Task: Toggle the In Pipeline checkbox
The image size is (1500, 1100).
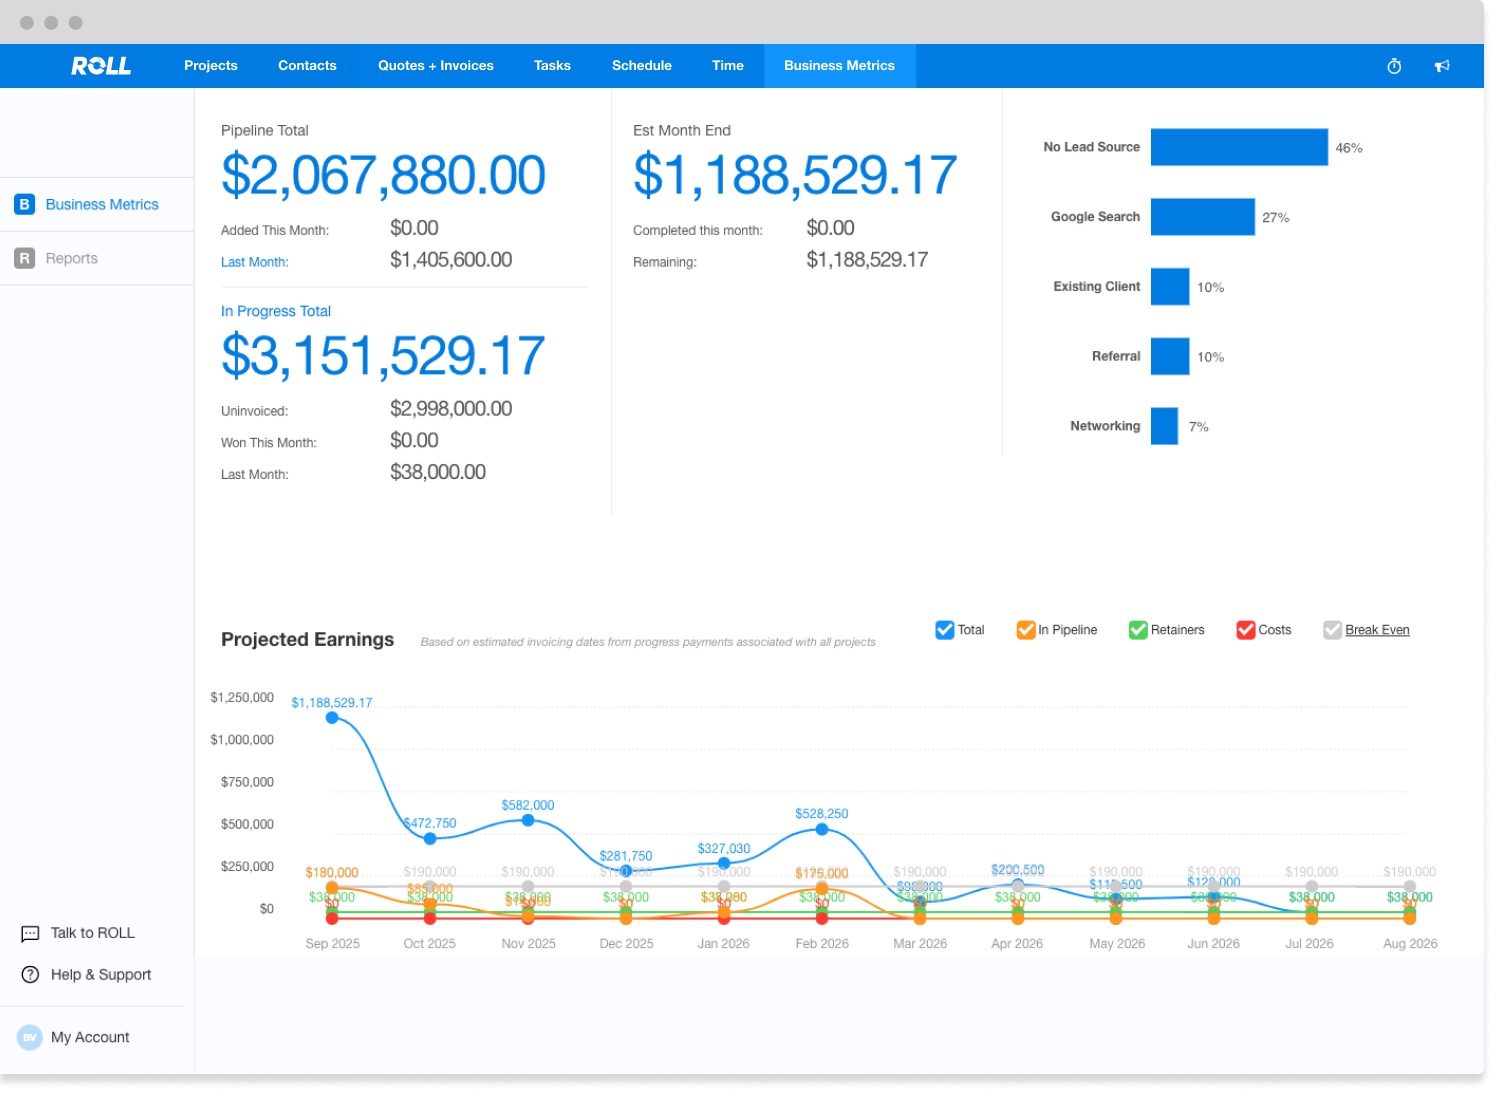Action: (x=1025, y=630)
